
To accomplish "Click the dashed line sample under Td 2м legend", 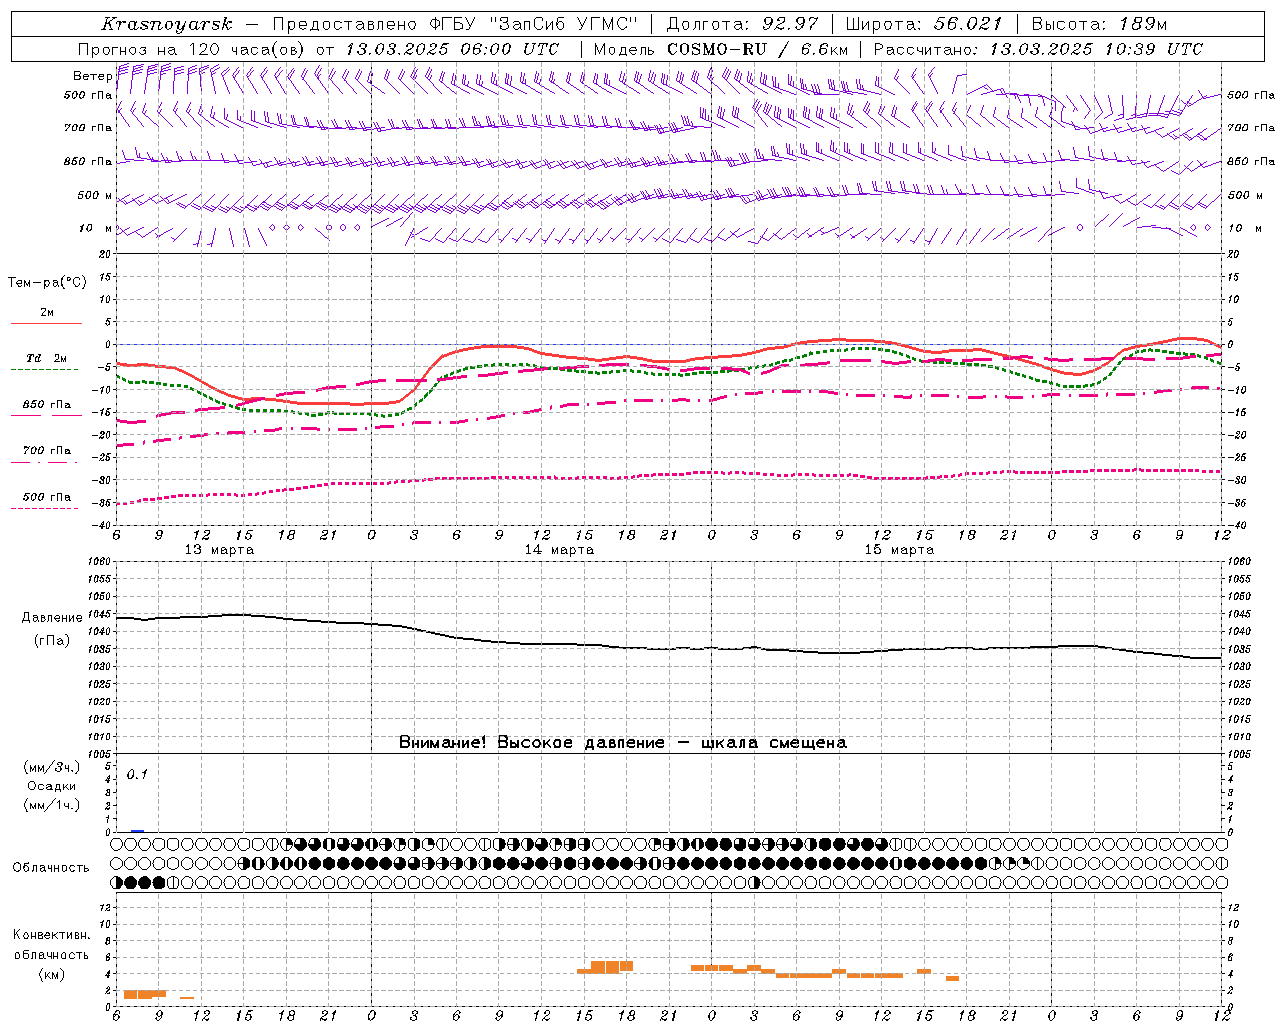I will pyautogui.click(x=45, y=369).
